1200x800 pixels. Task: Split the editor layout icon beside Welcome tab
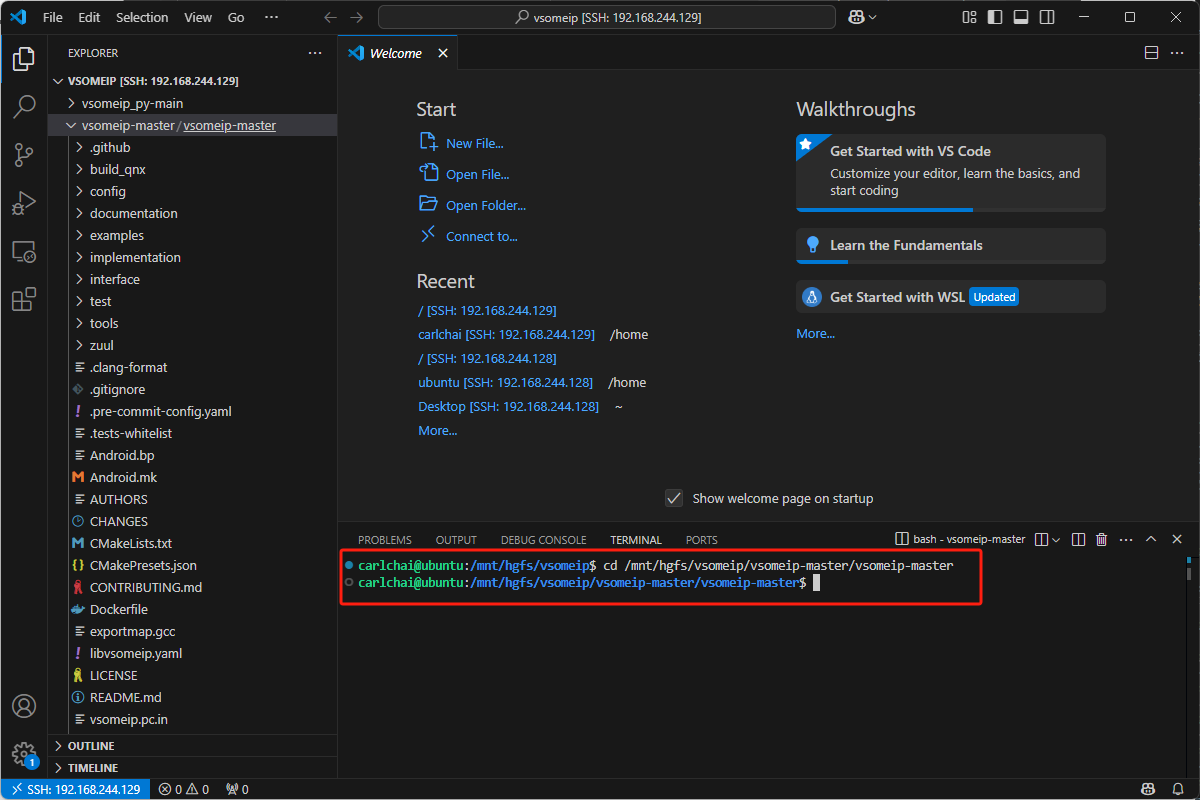[x=1151, y=53]
